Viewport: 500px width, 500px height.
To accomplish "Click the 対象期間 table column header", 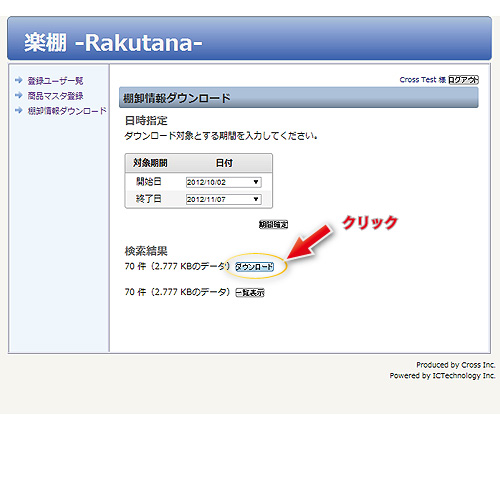I will point(150,163).
